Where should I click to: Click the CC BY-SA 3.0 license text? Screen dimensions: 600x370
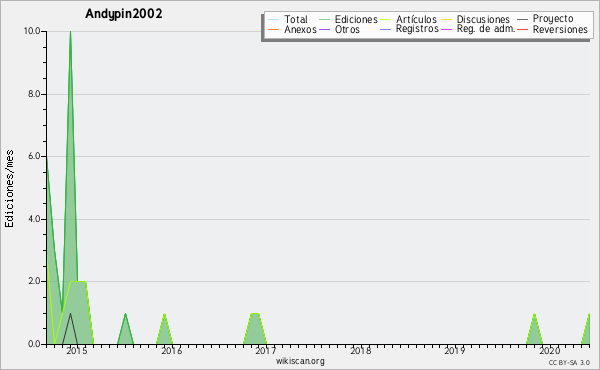(569, 362)
